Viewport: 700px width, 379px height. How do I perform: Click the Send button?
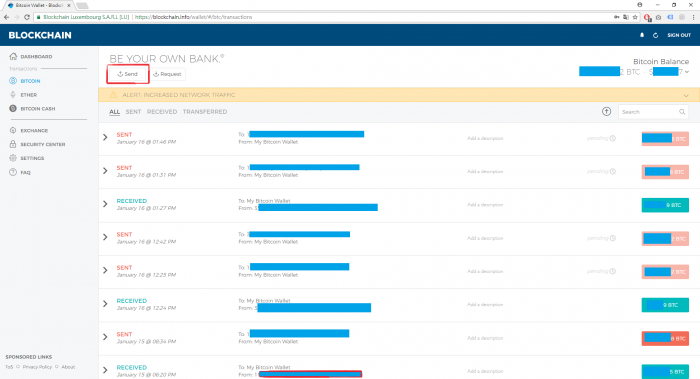click(128, 74)
